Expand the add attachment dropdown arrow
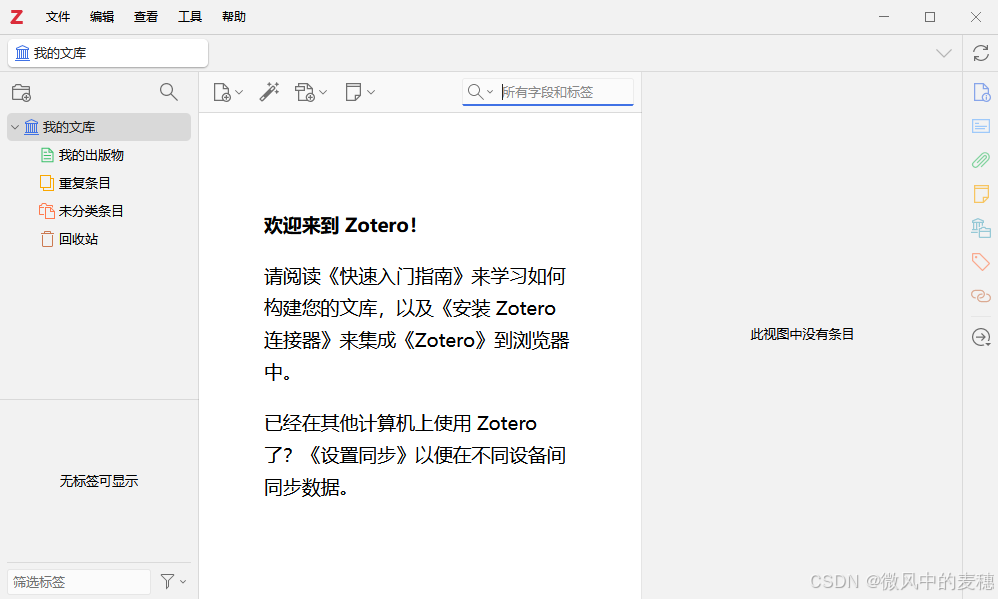Screen dimensions: 998x599 323,92
